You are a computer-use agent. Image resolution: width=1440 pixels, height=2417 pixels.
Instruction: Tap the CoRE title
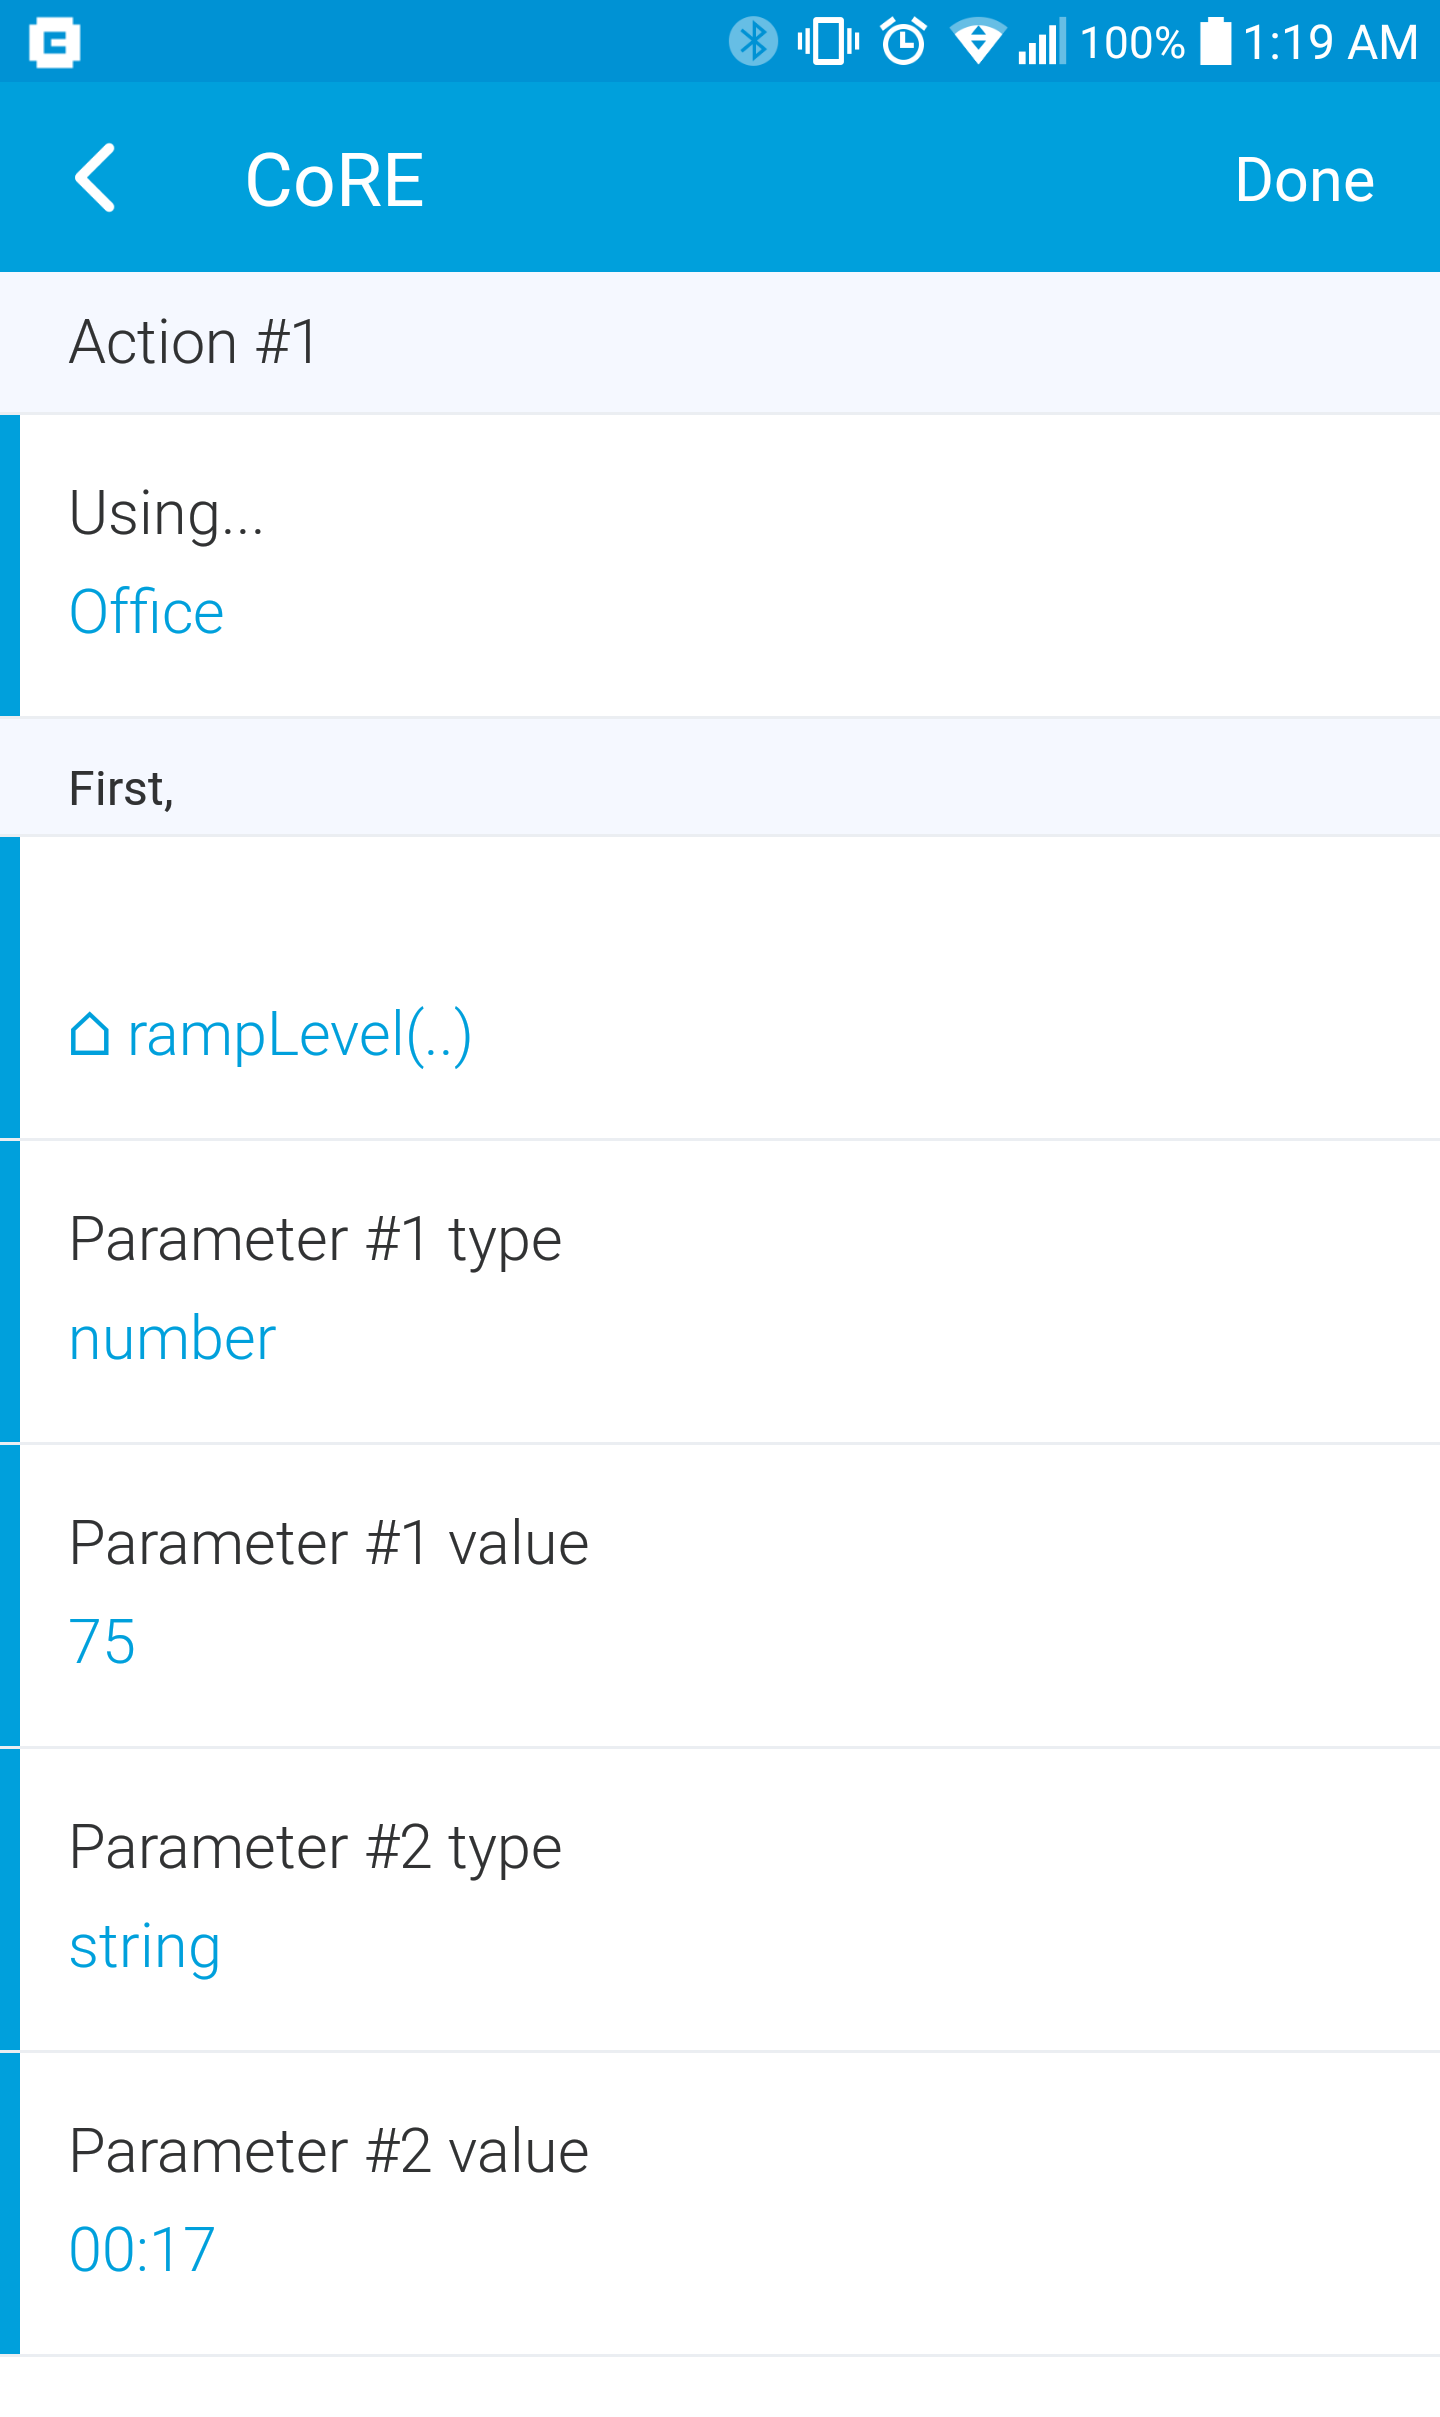click(334, 181)
